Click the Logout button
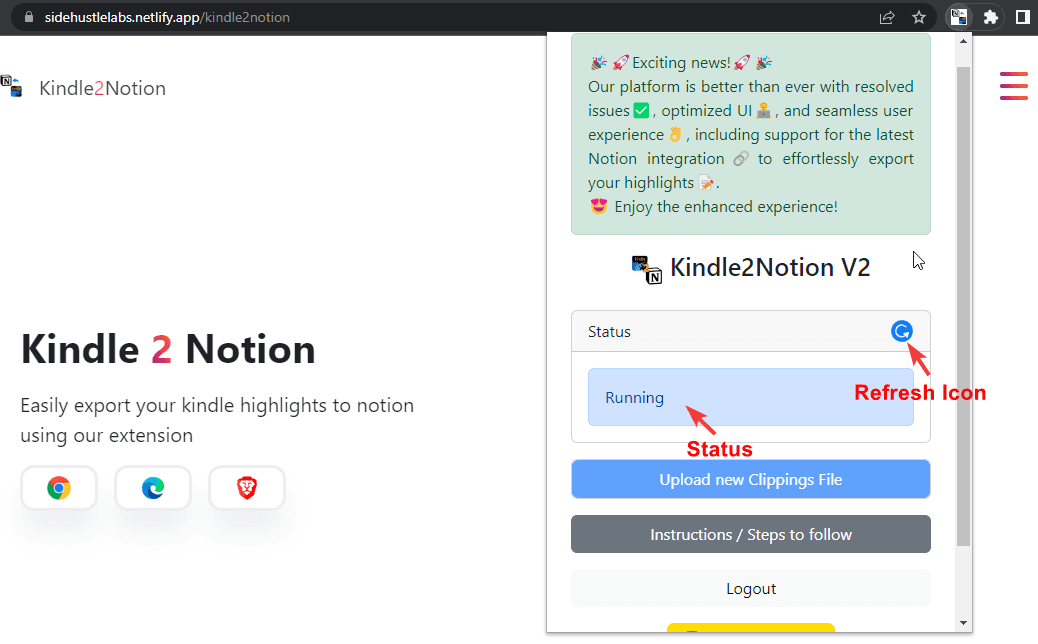The height and width of the screenshot is (644, 1038). click(x=751, y=588)
